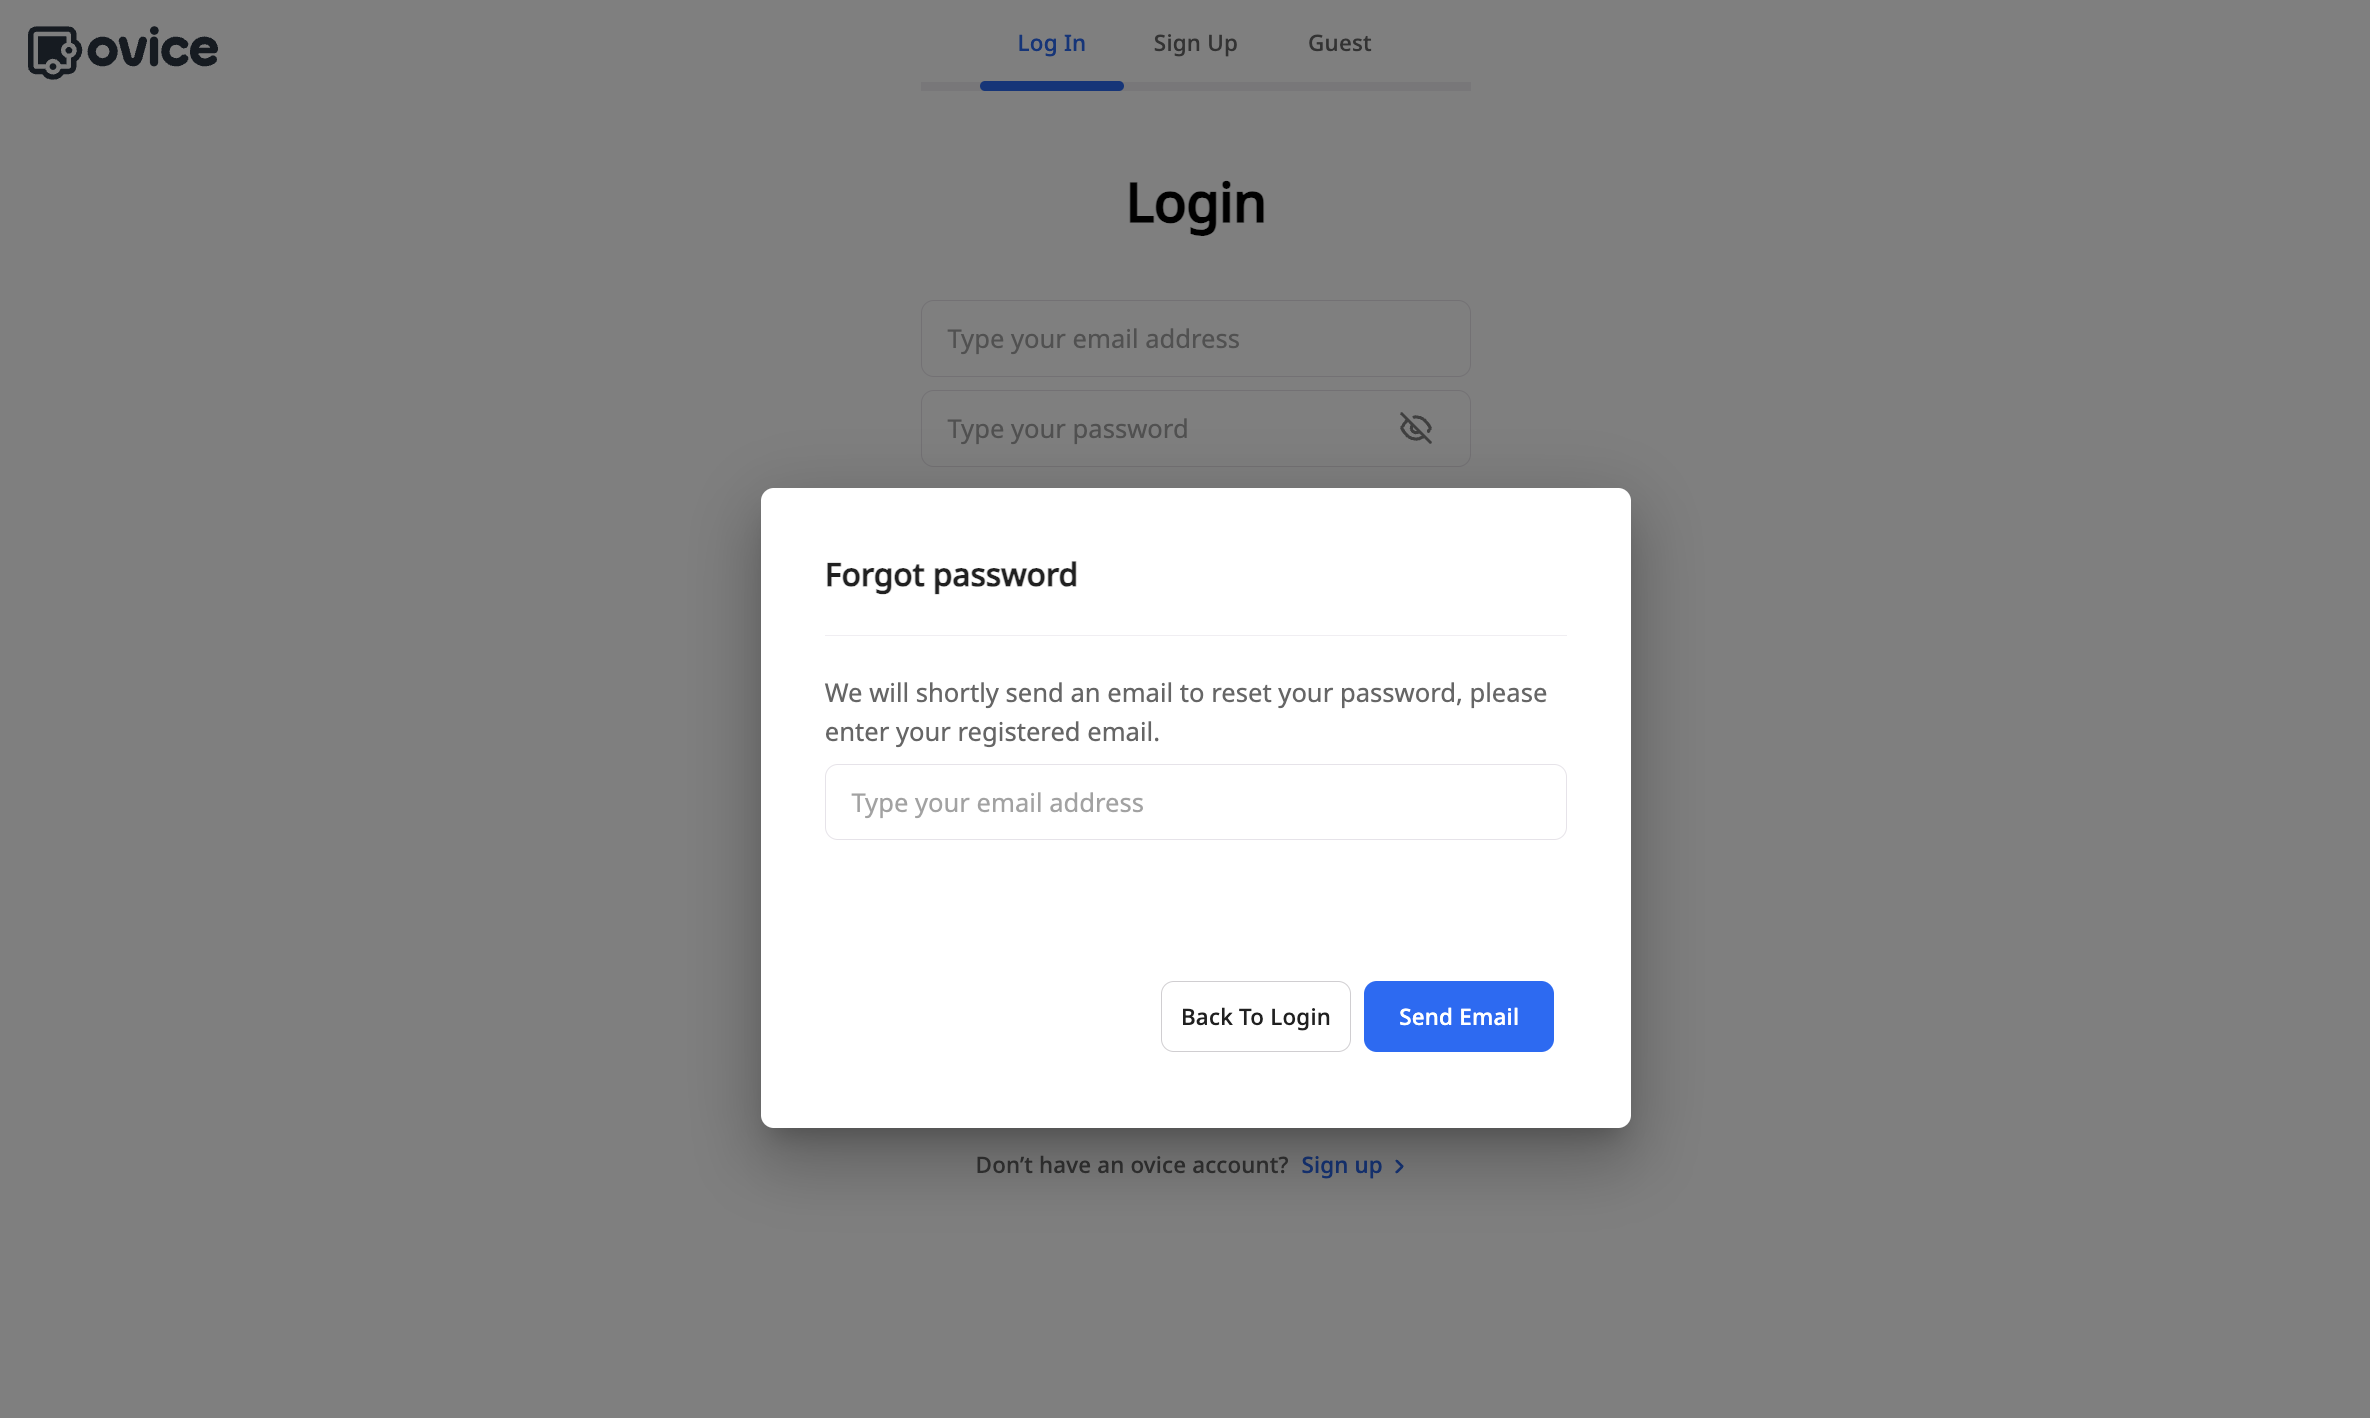Focus the Forgot password email field

tap(1195, 802)
